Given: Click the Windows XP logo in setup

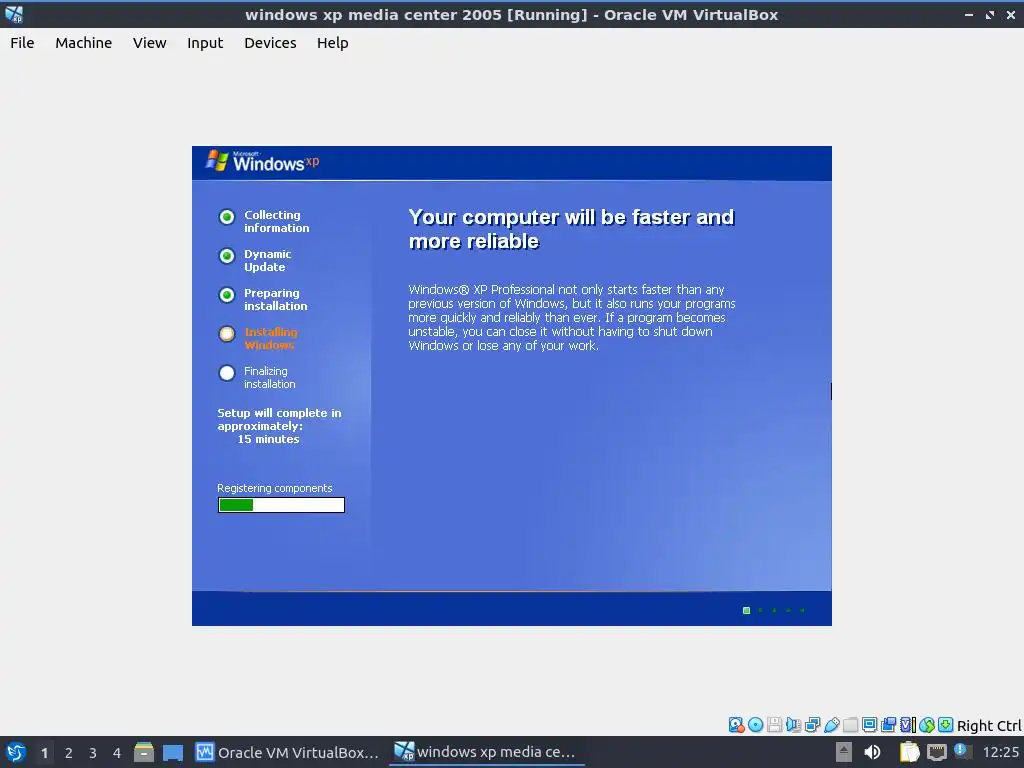Looking at the screenshot, I should click(263, 161).
